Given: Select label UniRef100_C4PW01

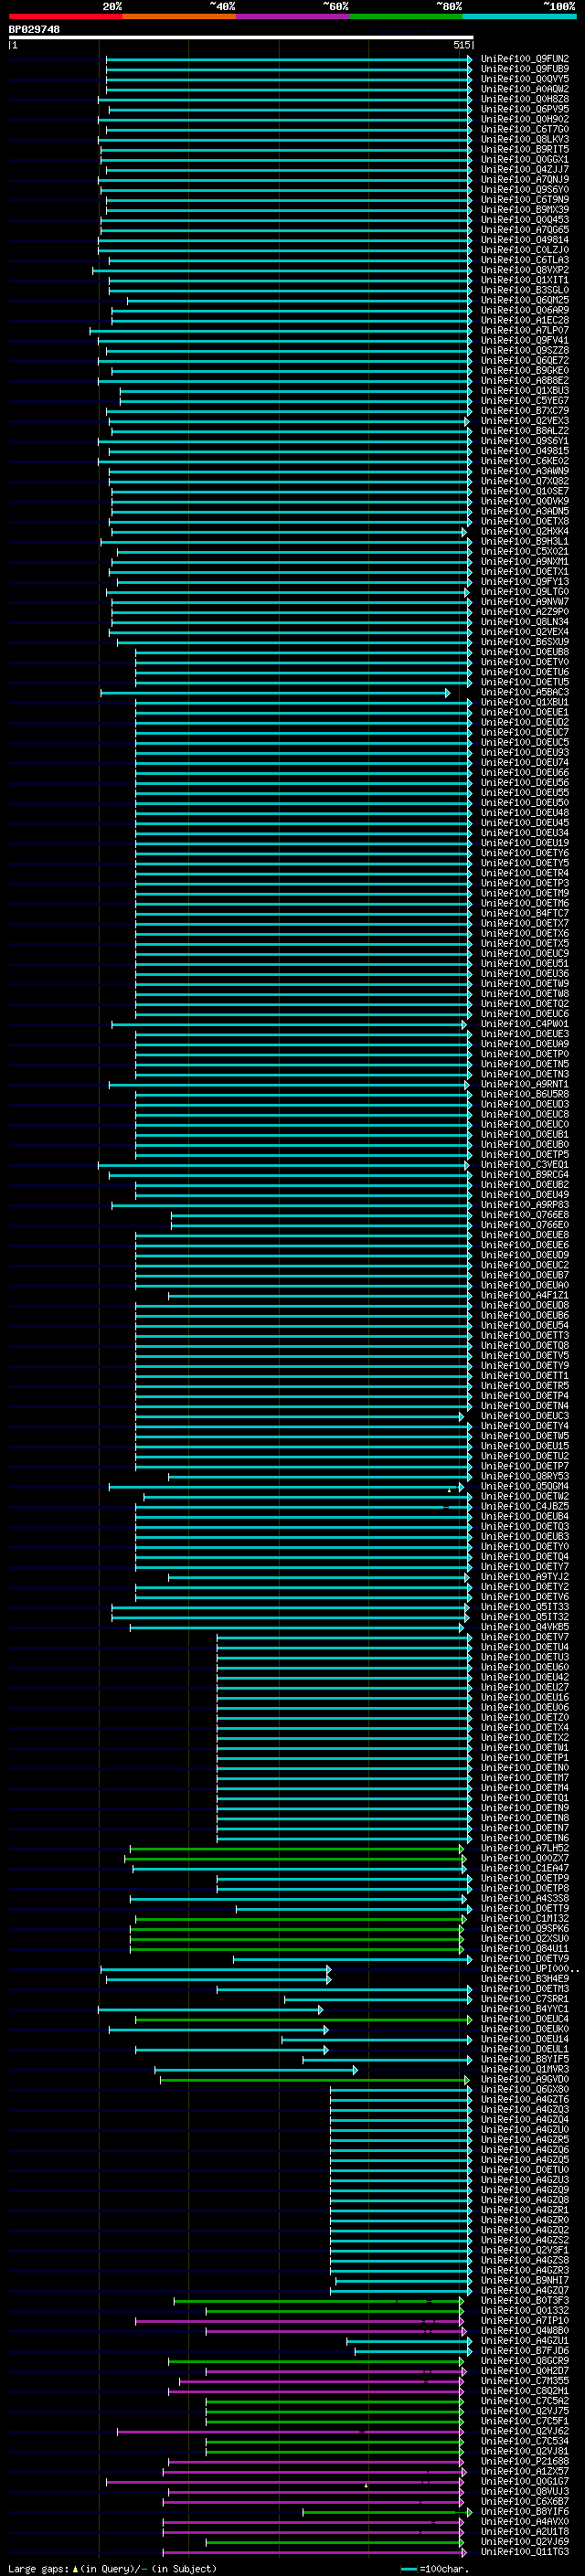Looking at the screenshot, I should click(x=524, y=1024).
